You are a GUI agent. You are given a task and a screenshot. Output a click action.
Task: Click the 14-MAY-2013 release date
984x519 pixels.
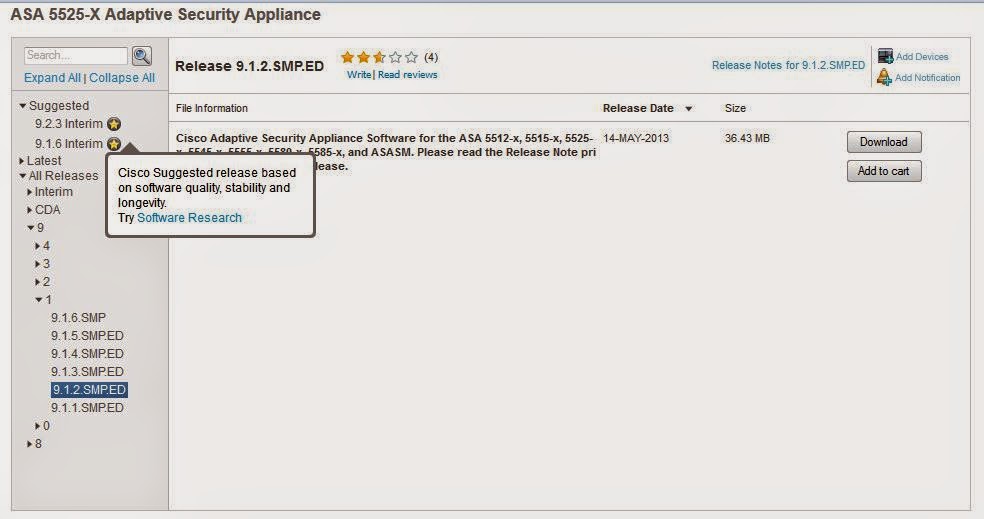click(636, 138)
